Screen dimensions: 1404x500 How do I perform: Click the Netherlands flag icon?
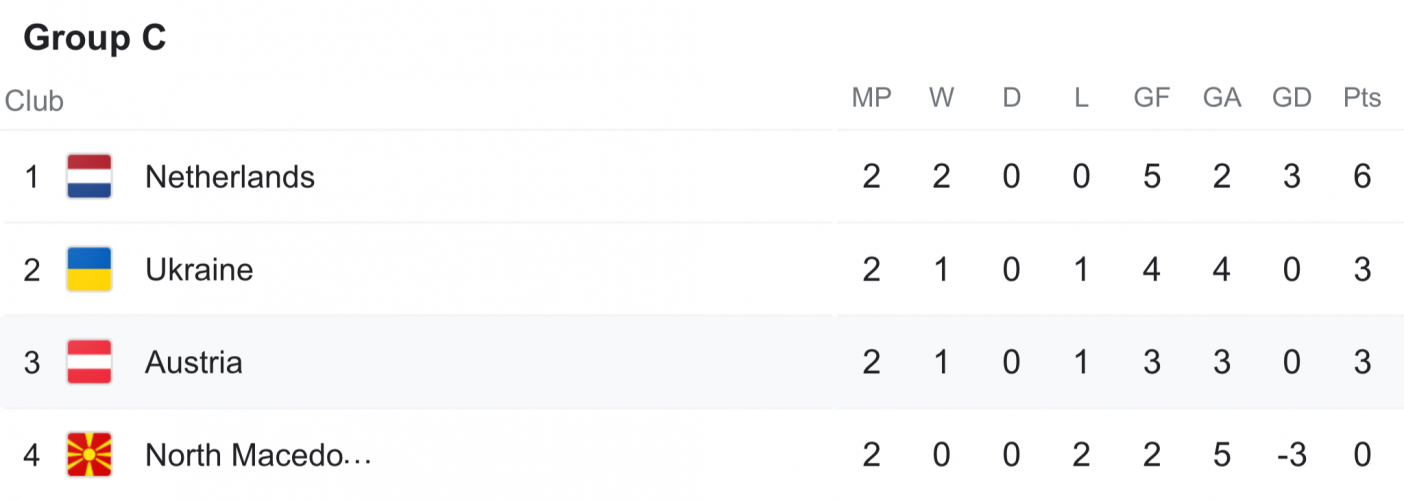point(89,177)
